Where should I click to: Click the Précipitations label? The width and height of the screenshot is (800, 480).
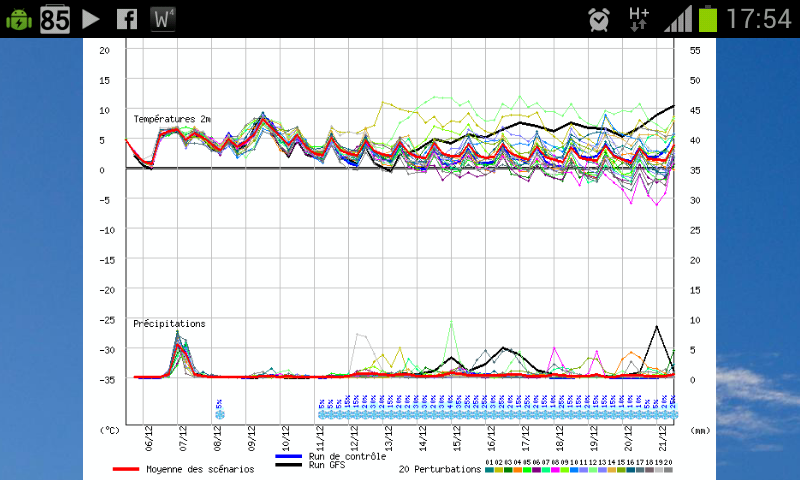pos(169,323)
